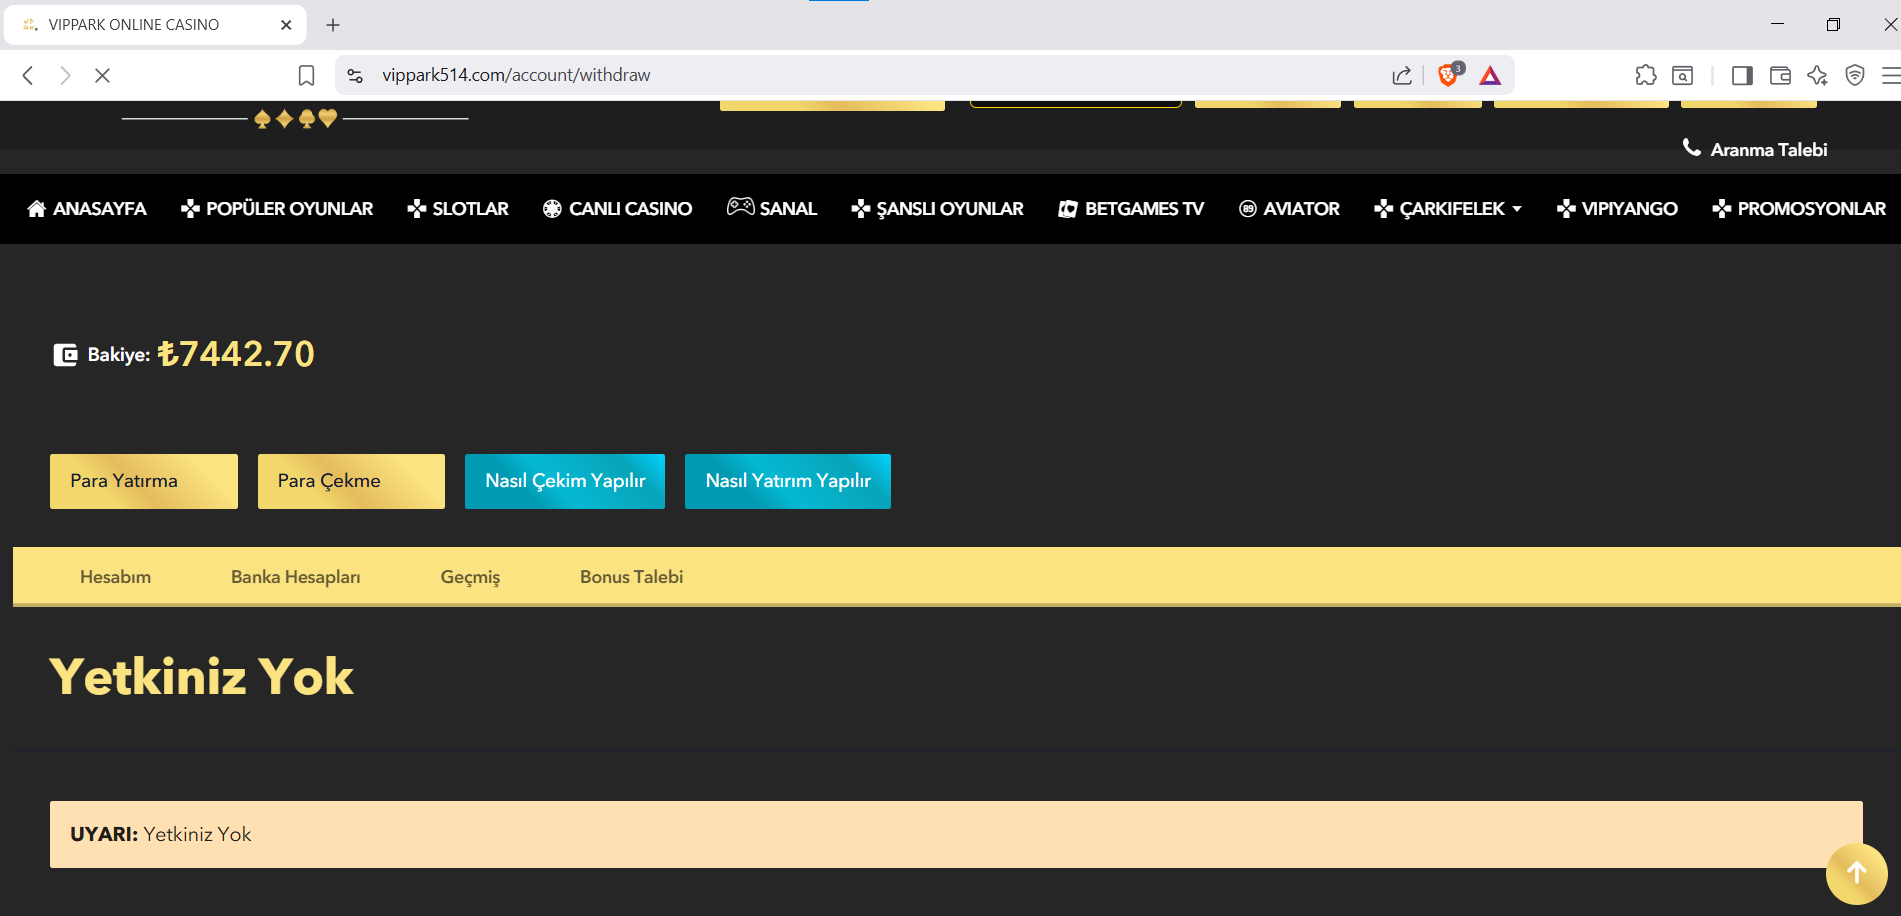This screenshot has height=916, width=1901.
Task: Go to CANLI CASINO menu item
Action: (618, 209)
